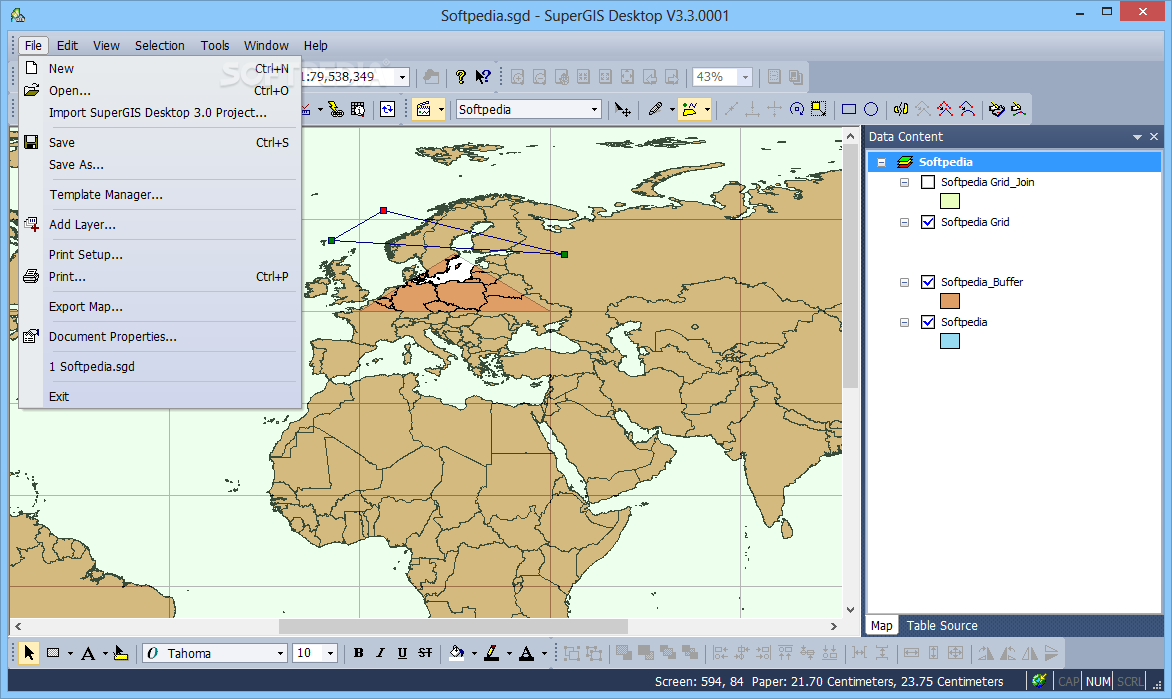Open the map scale dropdown arrow
The image size is (1172, 699).
coord(402,77)
